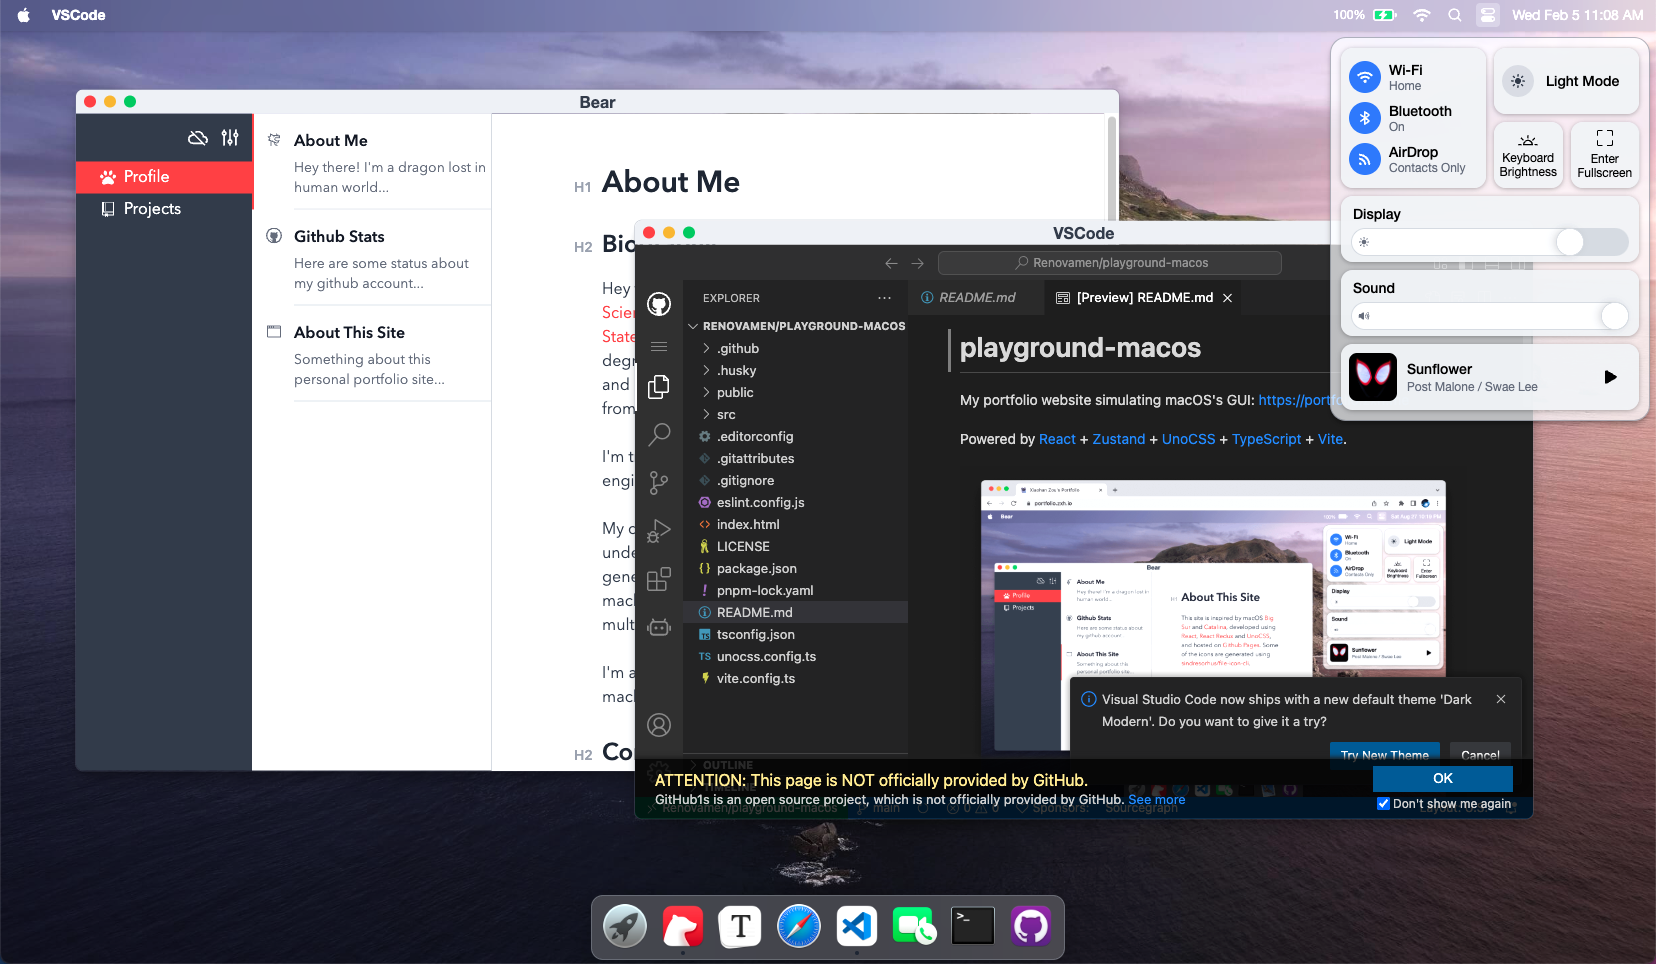Toggle Bluetooth in Control Center
Screen dimensions: 1656x964
point(1365,118)
